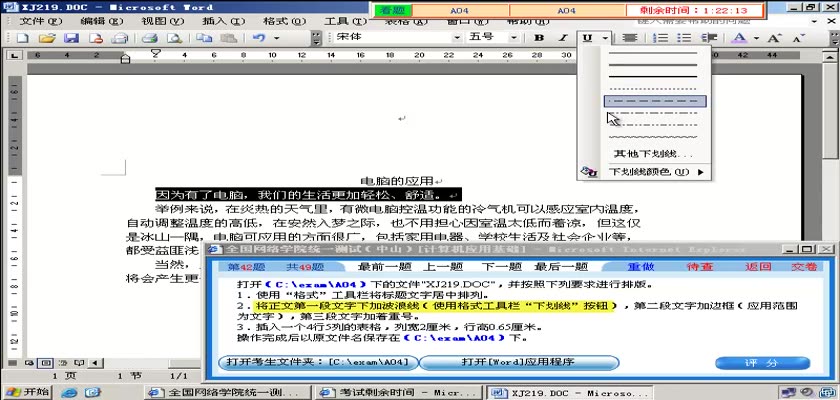Choose the highlighted dashed underline style
The height and width of the screenshot is (400, 840).
pyautogui.click(x=655, y=101)
